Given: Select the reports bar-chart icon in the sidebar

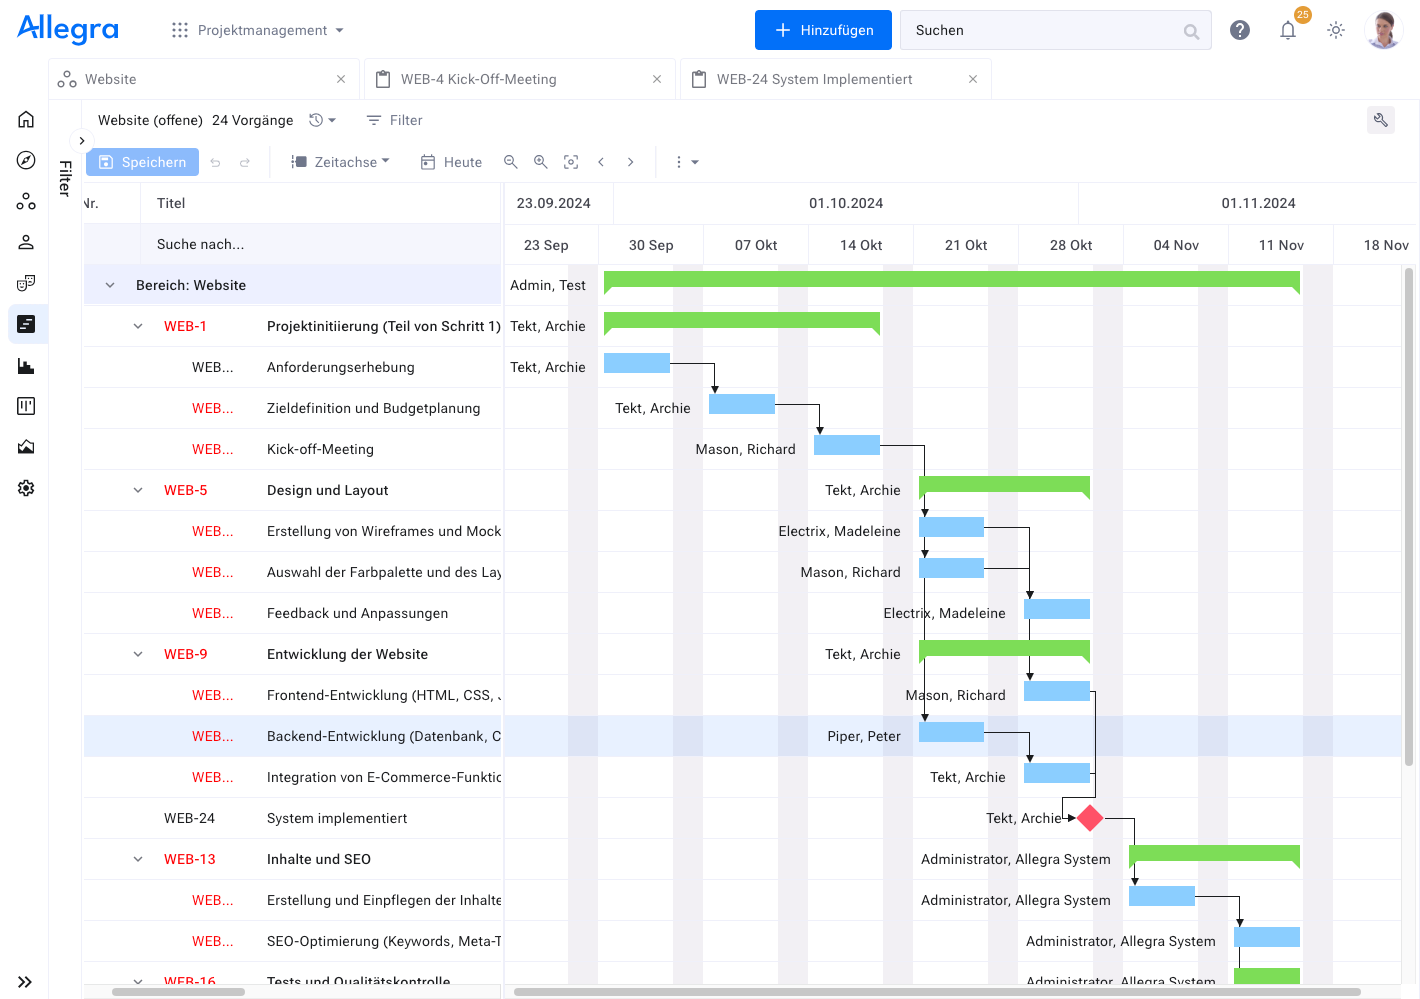Looking at the screenshot, I should point(26,365).
